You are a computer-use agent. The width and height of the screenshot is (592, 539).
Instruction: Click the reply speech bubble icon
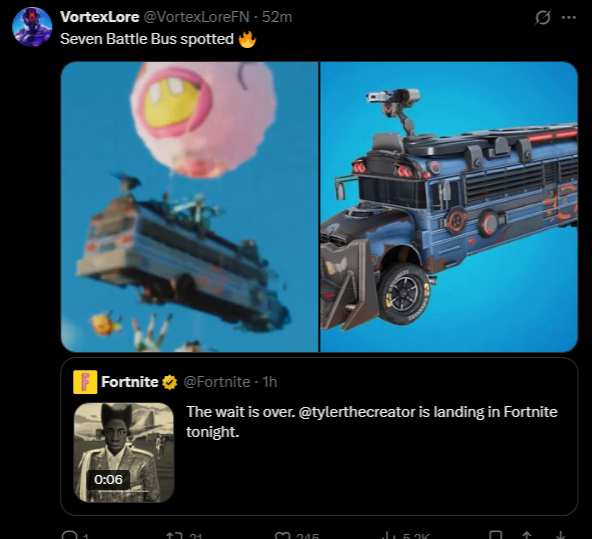pyautogui.click(x=69, y=535)
